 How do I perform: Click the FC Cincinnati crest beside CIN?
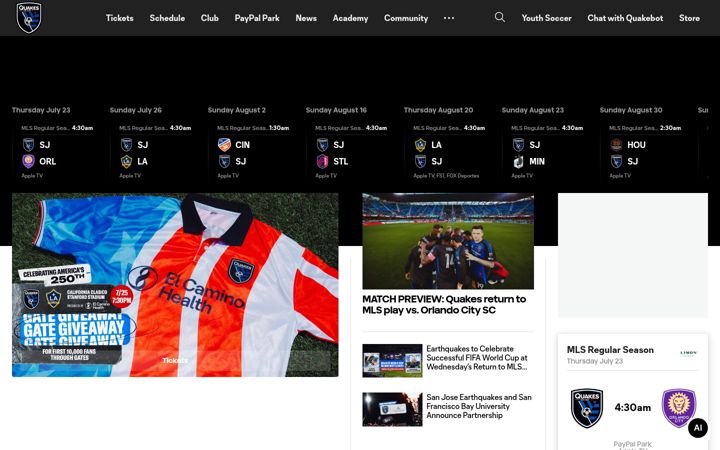click(224, 145)
